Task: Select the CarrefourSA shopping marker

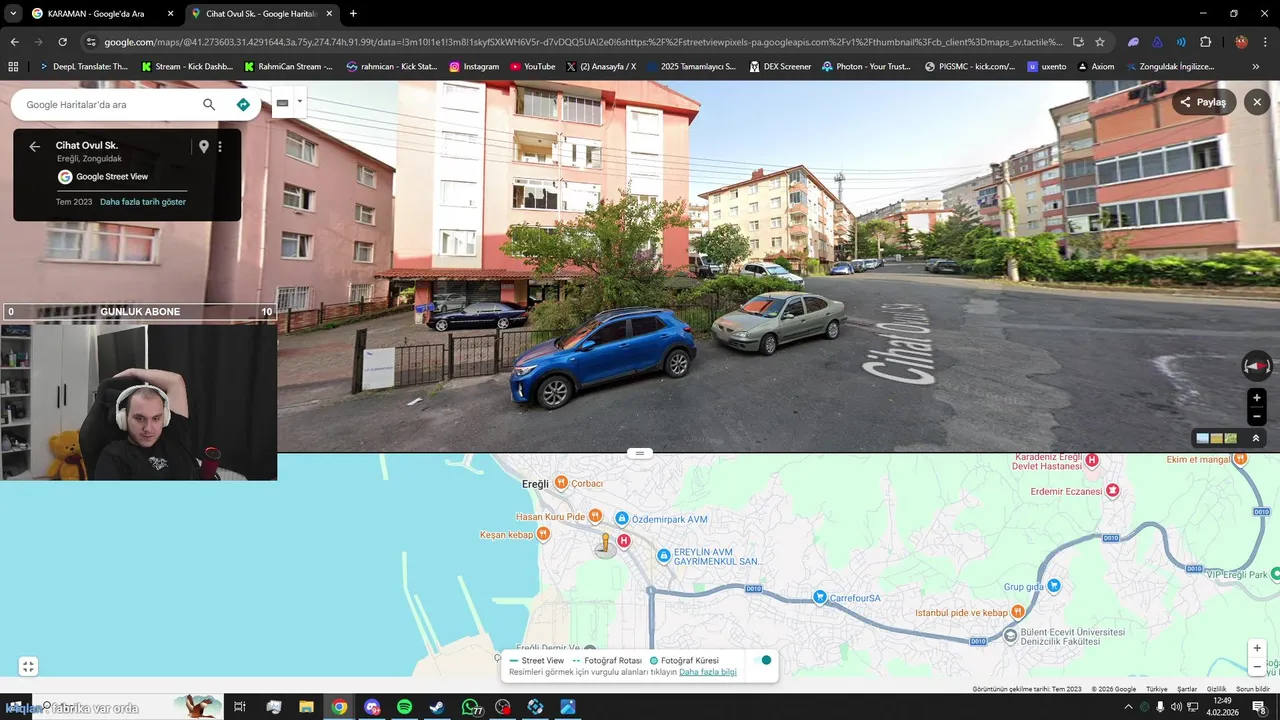Action: coord(820,597)
